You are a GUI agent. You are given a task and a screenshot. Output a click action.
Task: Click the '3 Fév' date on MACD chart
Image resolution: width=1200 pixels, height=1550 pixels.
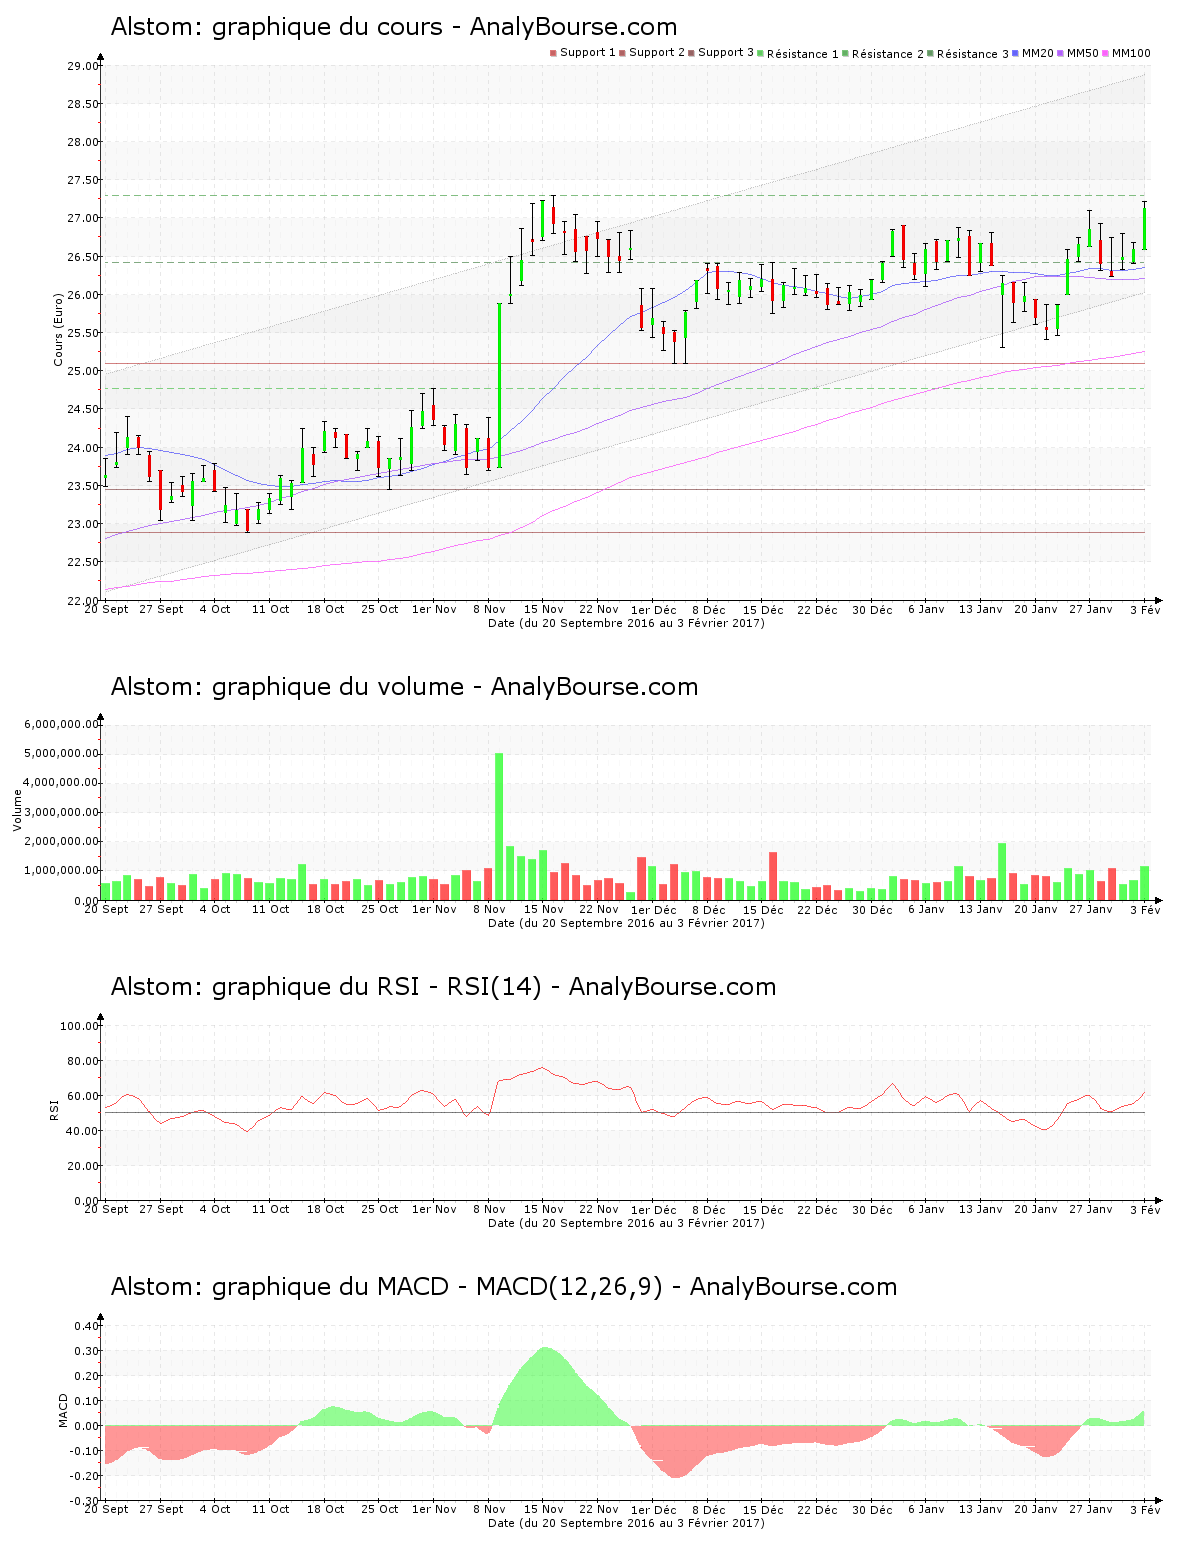[1145, 1510]
